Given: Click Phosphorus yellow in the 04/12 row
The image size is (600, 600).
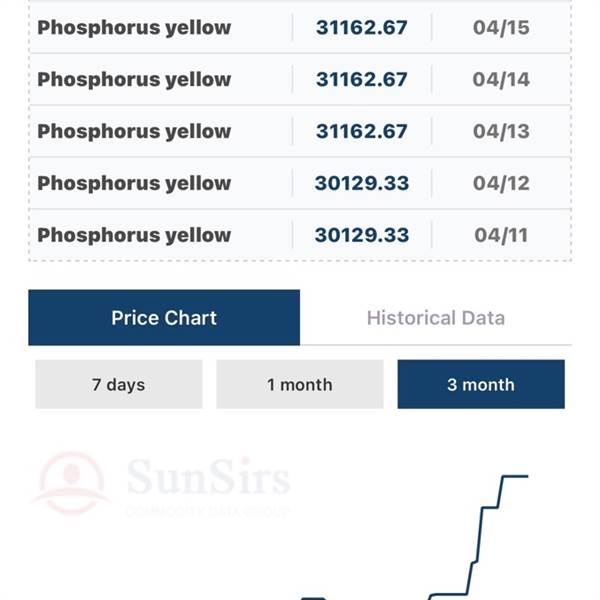Looking at the screenshot, I should [134, 184].
